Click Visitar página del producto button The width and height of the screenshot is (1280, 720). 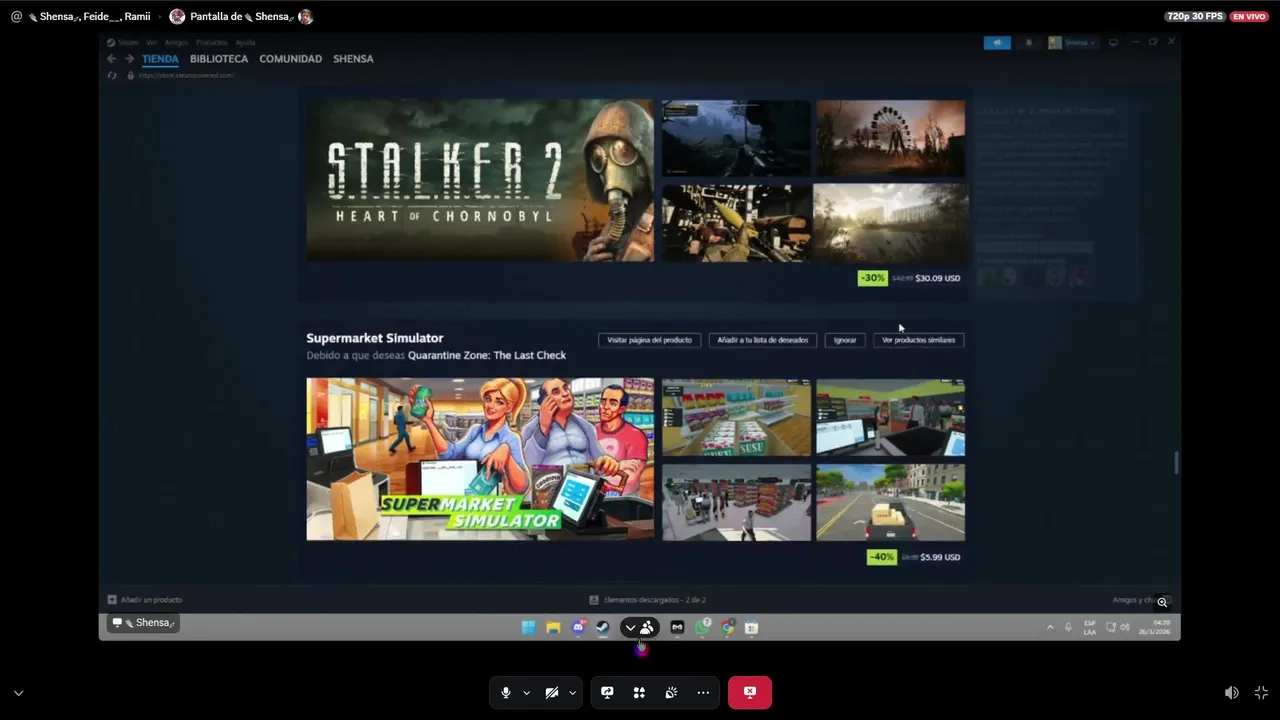(x=649, y=340)
